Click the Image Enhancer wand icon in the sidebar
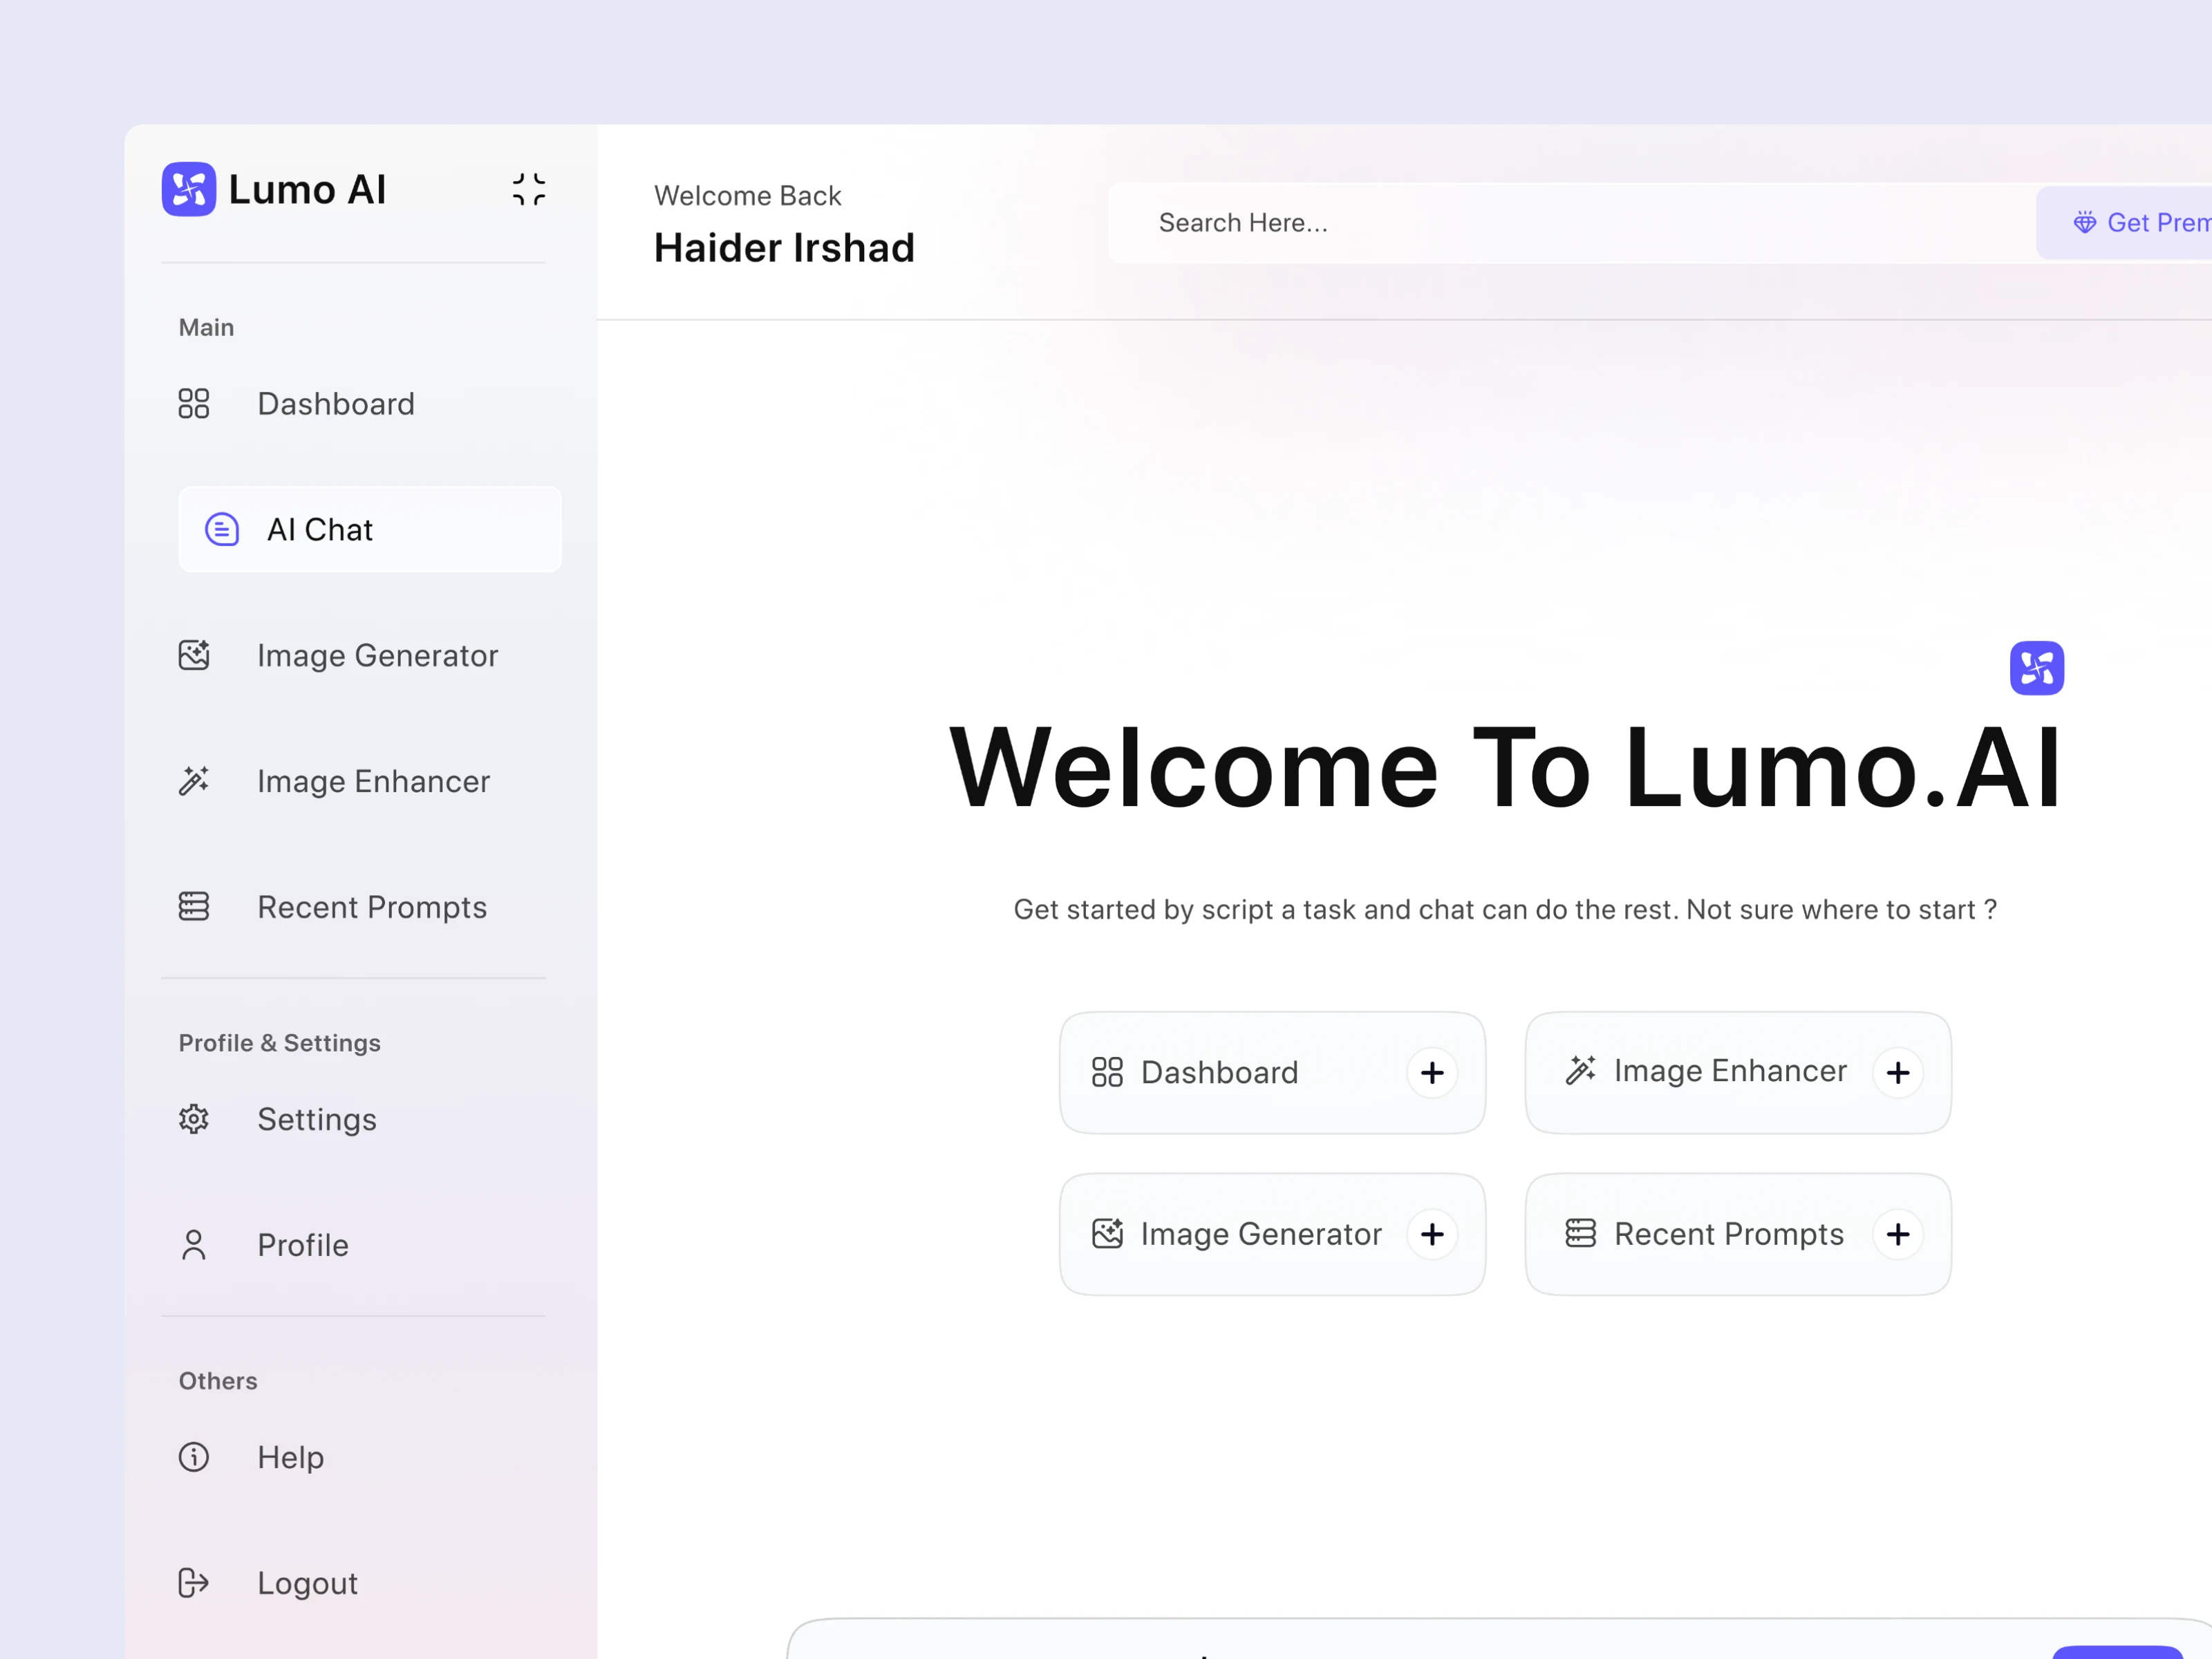This screenshot has height=1659, width=2212. click(x=194, y=781)
